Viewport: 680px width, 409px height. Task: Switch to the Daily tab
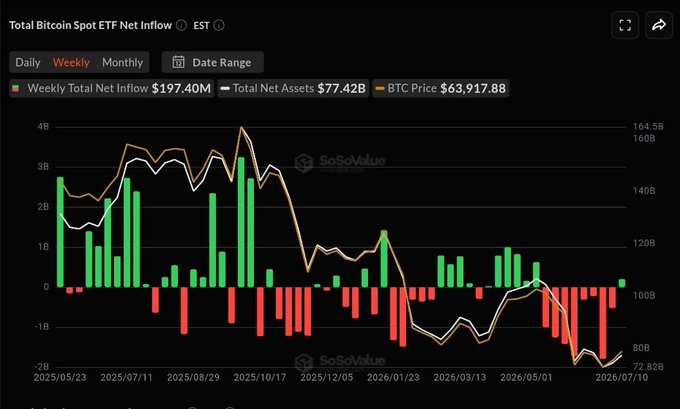click(x=28, y=62)
